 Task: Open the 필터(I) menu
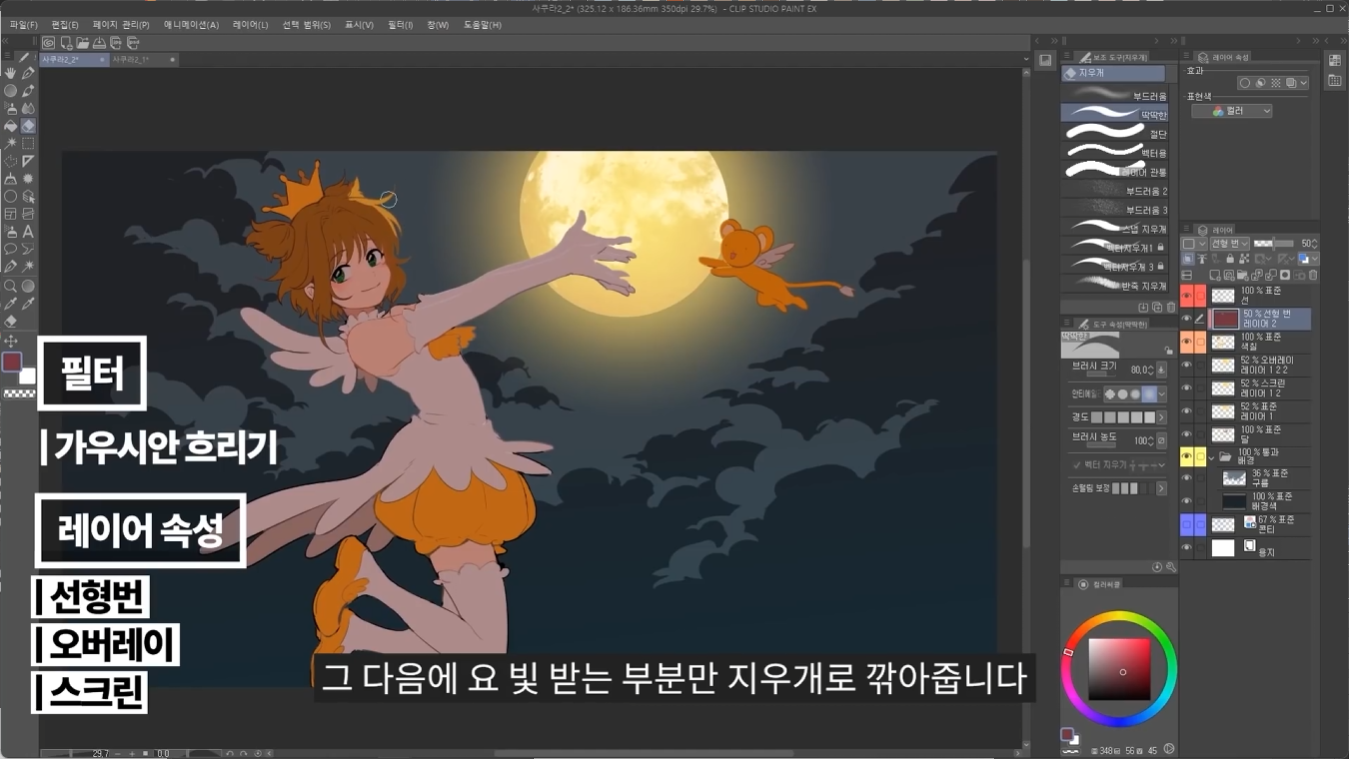click(400, 24)
